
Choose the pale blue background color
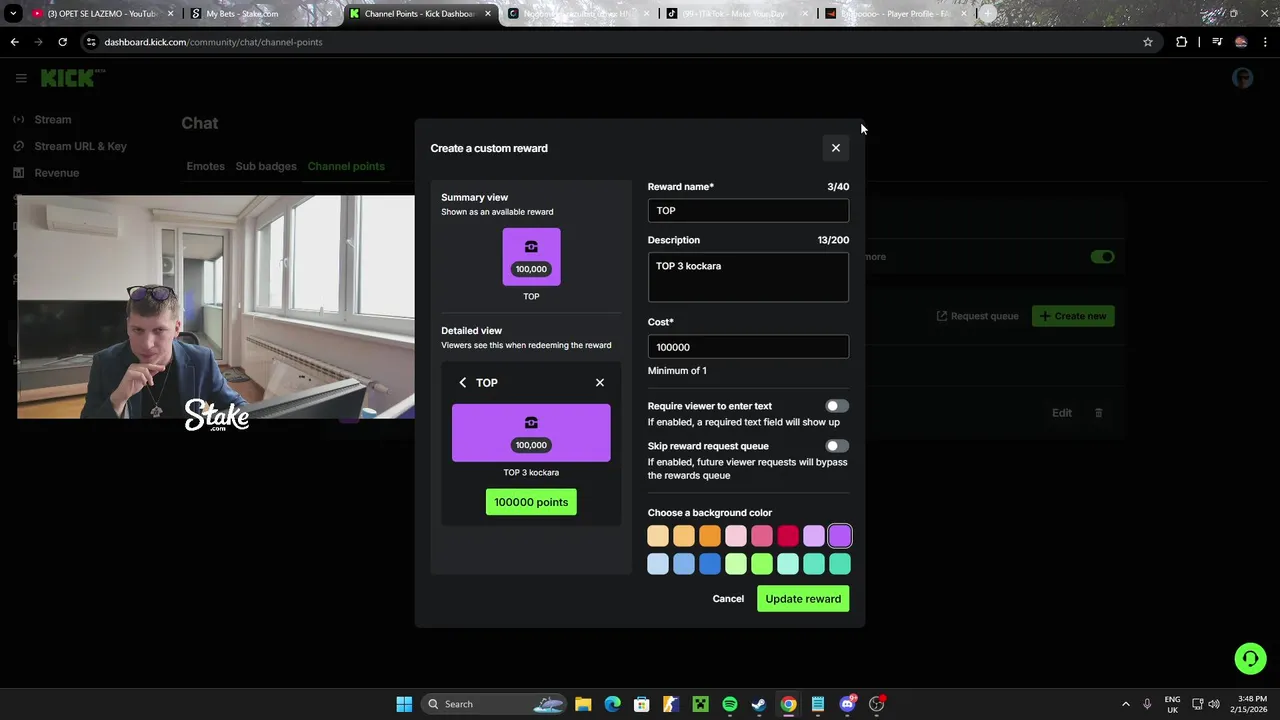[x=658, y=565]
